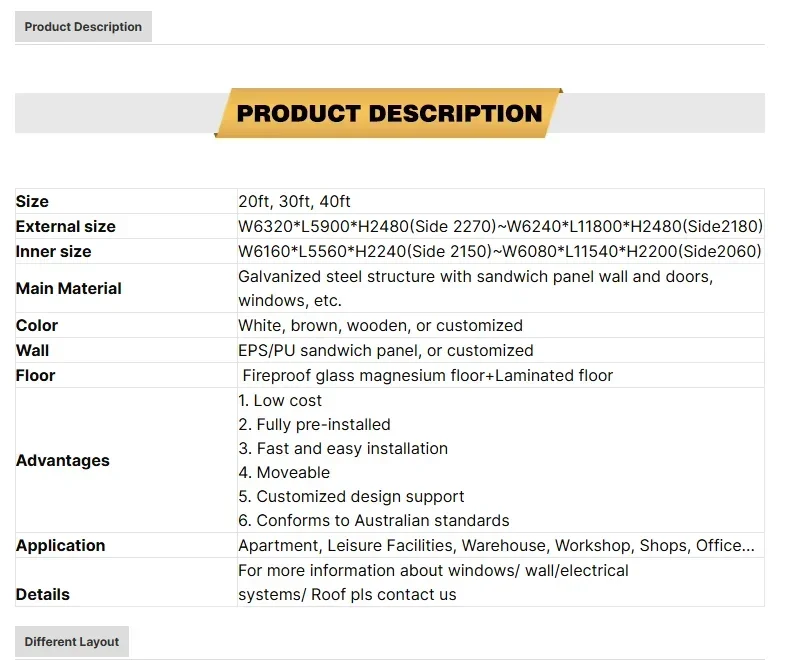Open the Product Description tab
Viewport: 797px width, 667px height.
click(83, 27)
